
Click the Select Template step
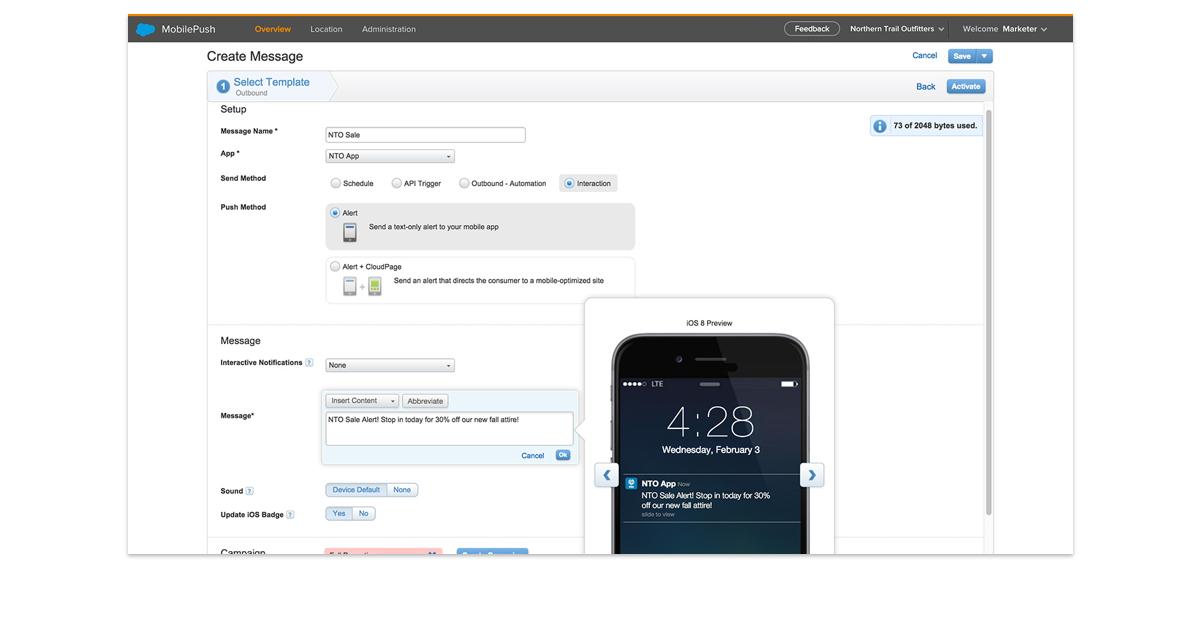coord(271,86)
